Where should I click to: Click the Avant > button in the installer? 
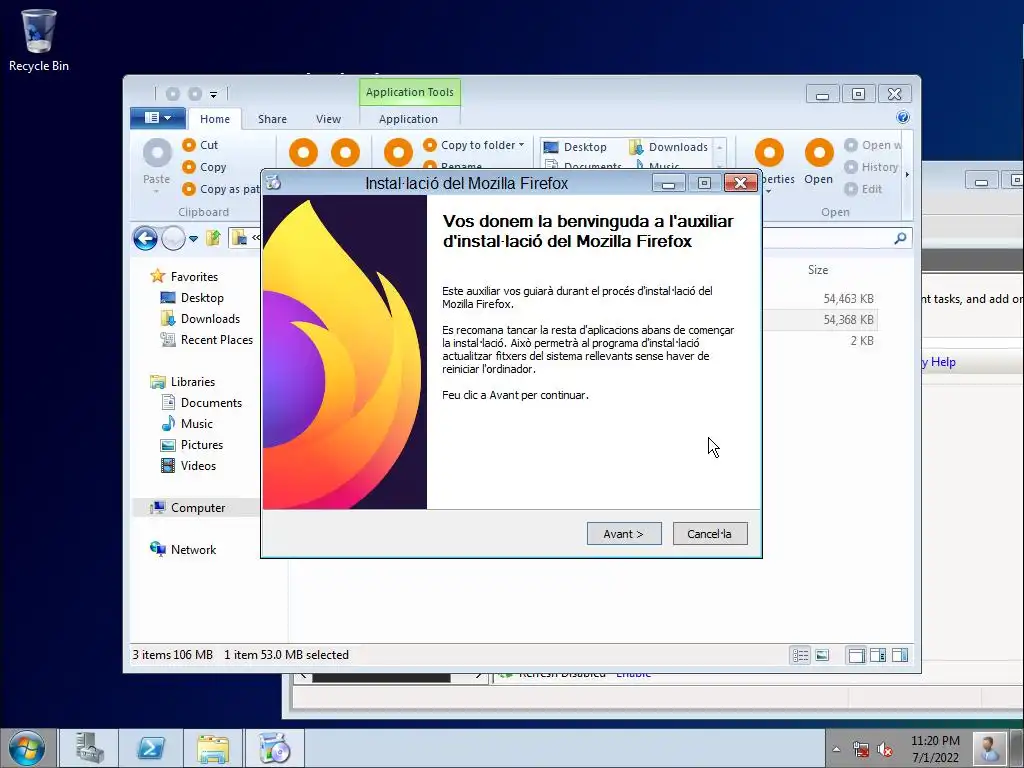624,534
